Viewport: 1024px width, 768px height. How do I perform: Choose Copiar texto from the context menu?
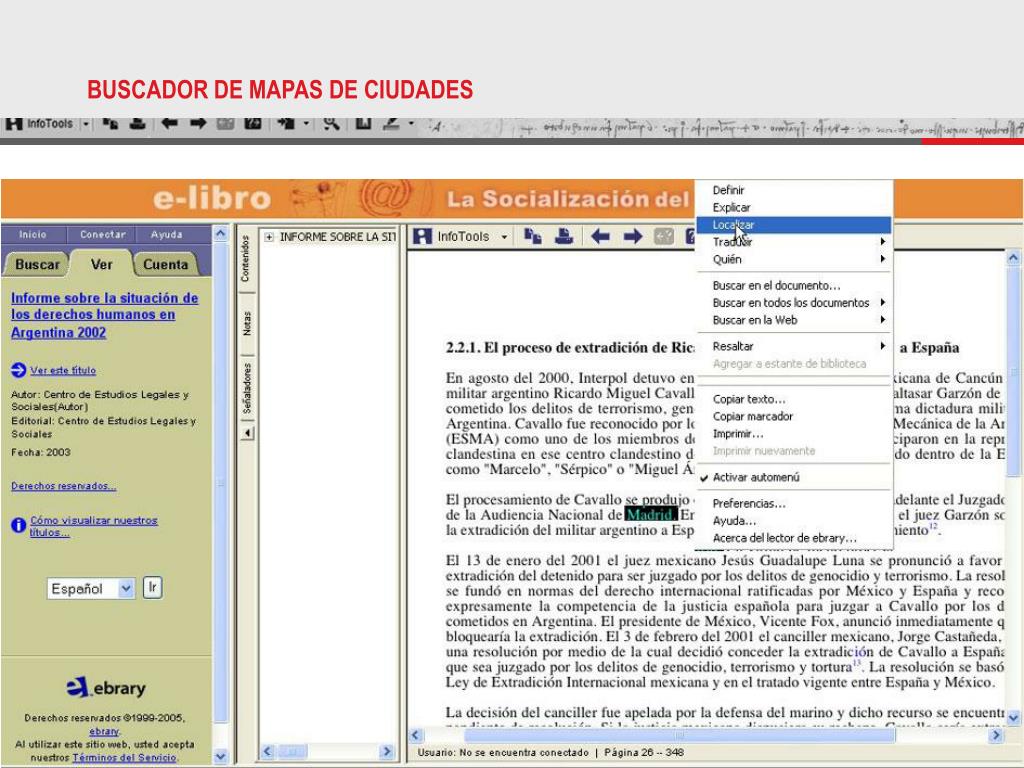tap(748, 399)
